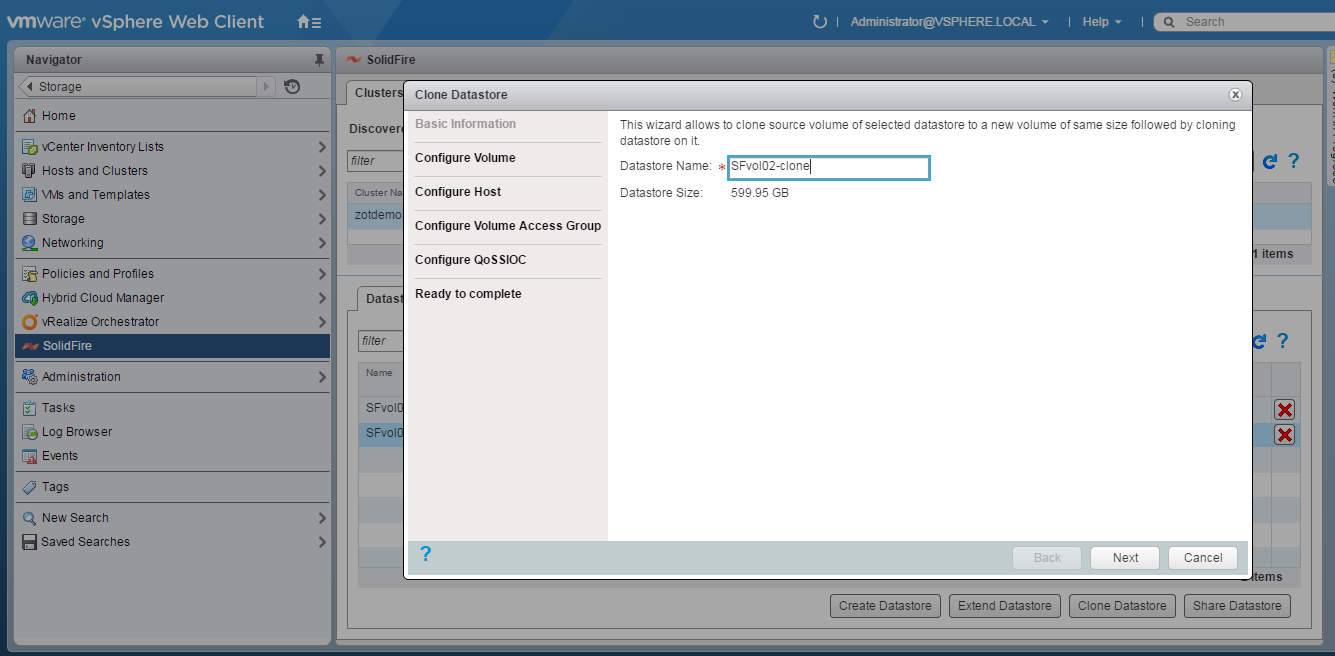
Task: Click the Datastore Name input field
Action: point(829,167)
